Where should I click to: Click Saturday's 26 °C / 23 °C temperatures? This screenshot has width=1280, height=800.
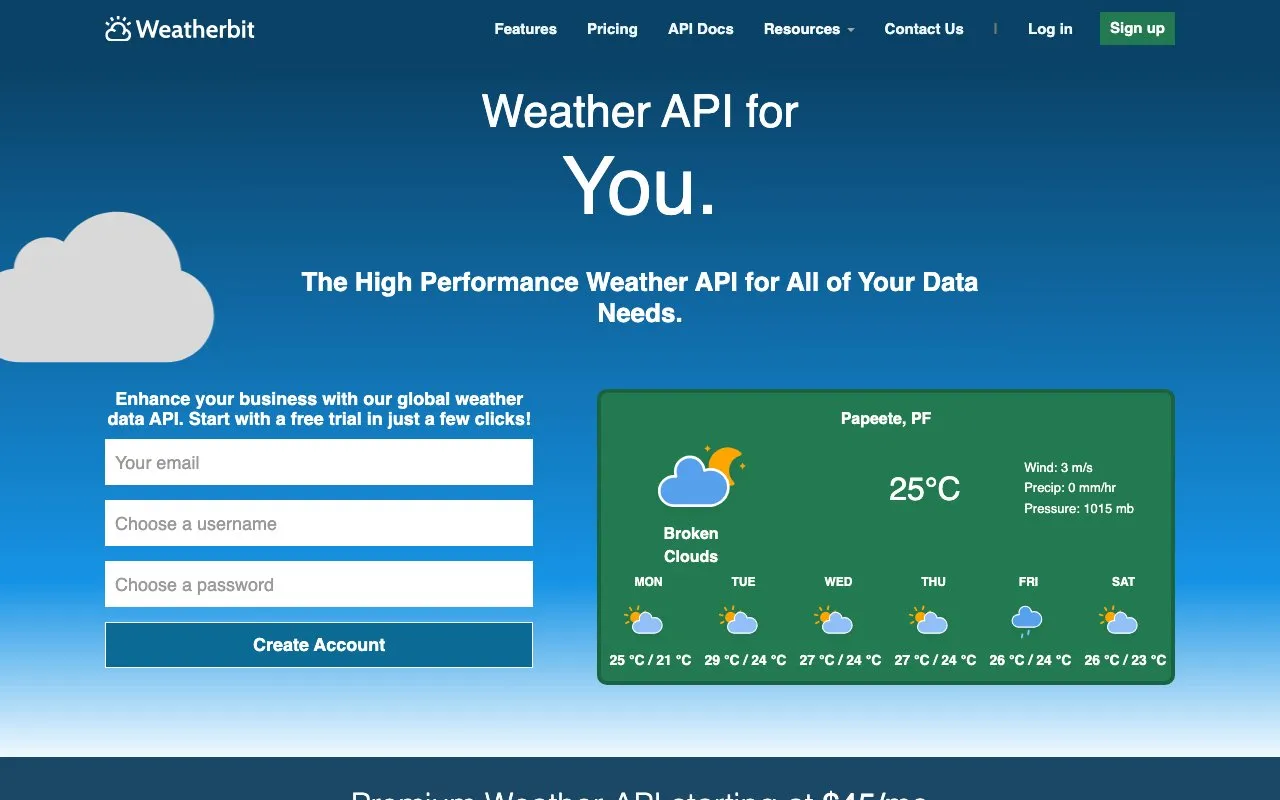(1125, 660)
